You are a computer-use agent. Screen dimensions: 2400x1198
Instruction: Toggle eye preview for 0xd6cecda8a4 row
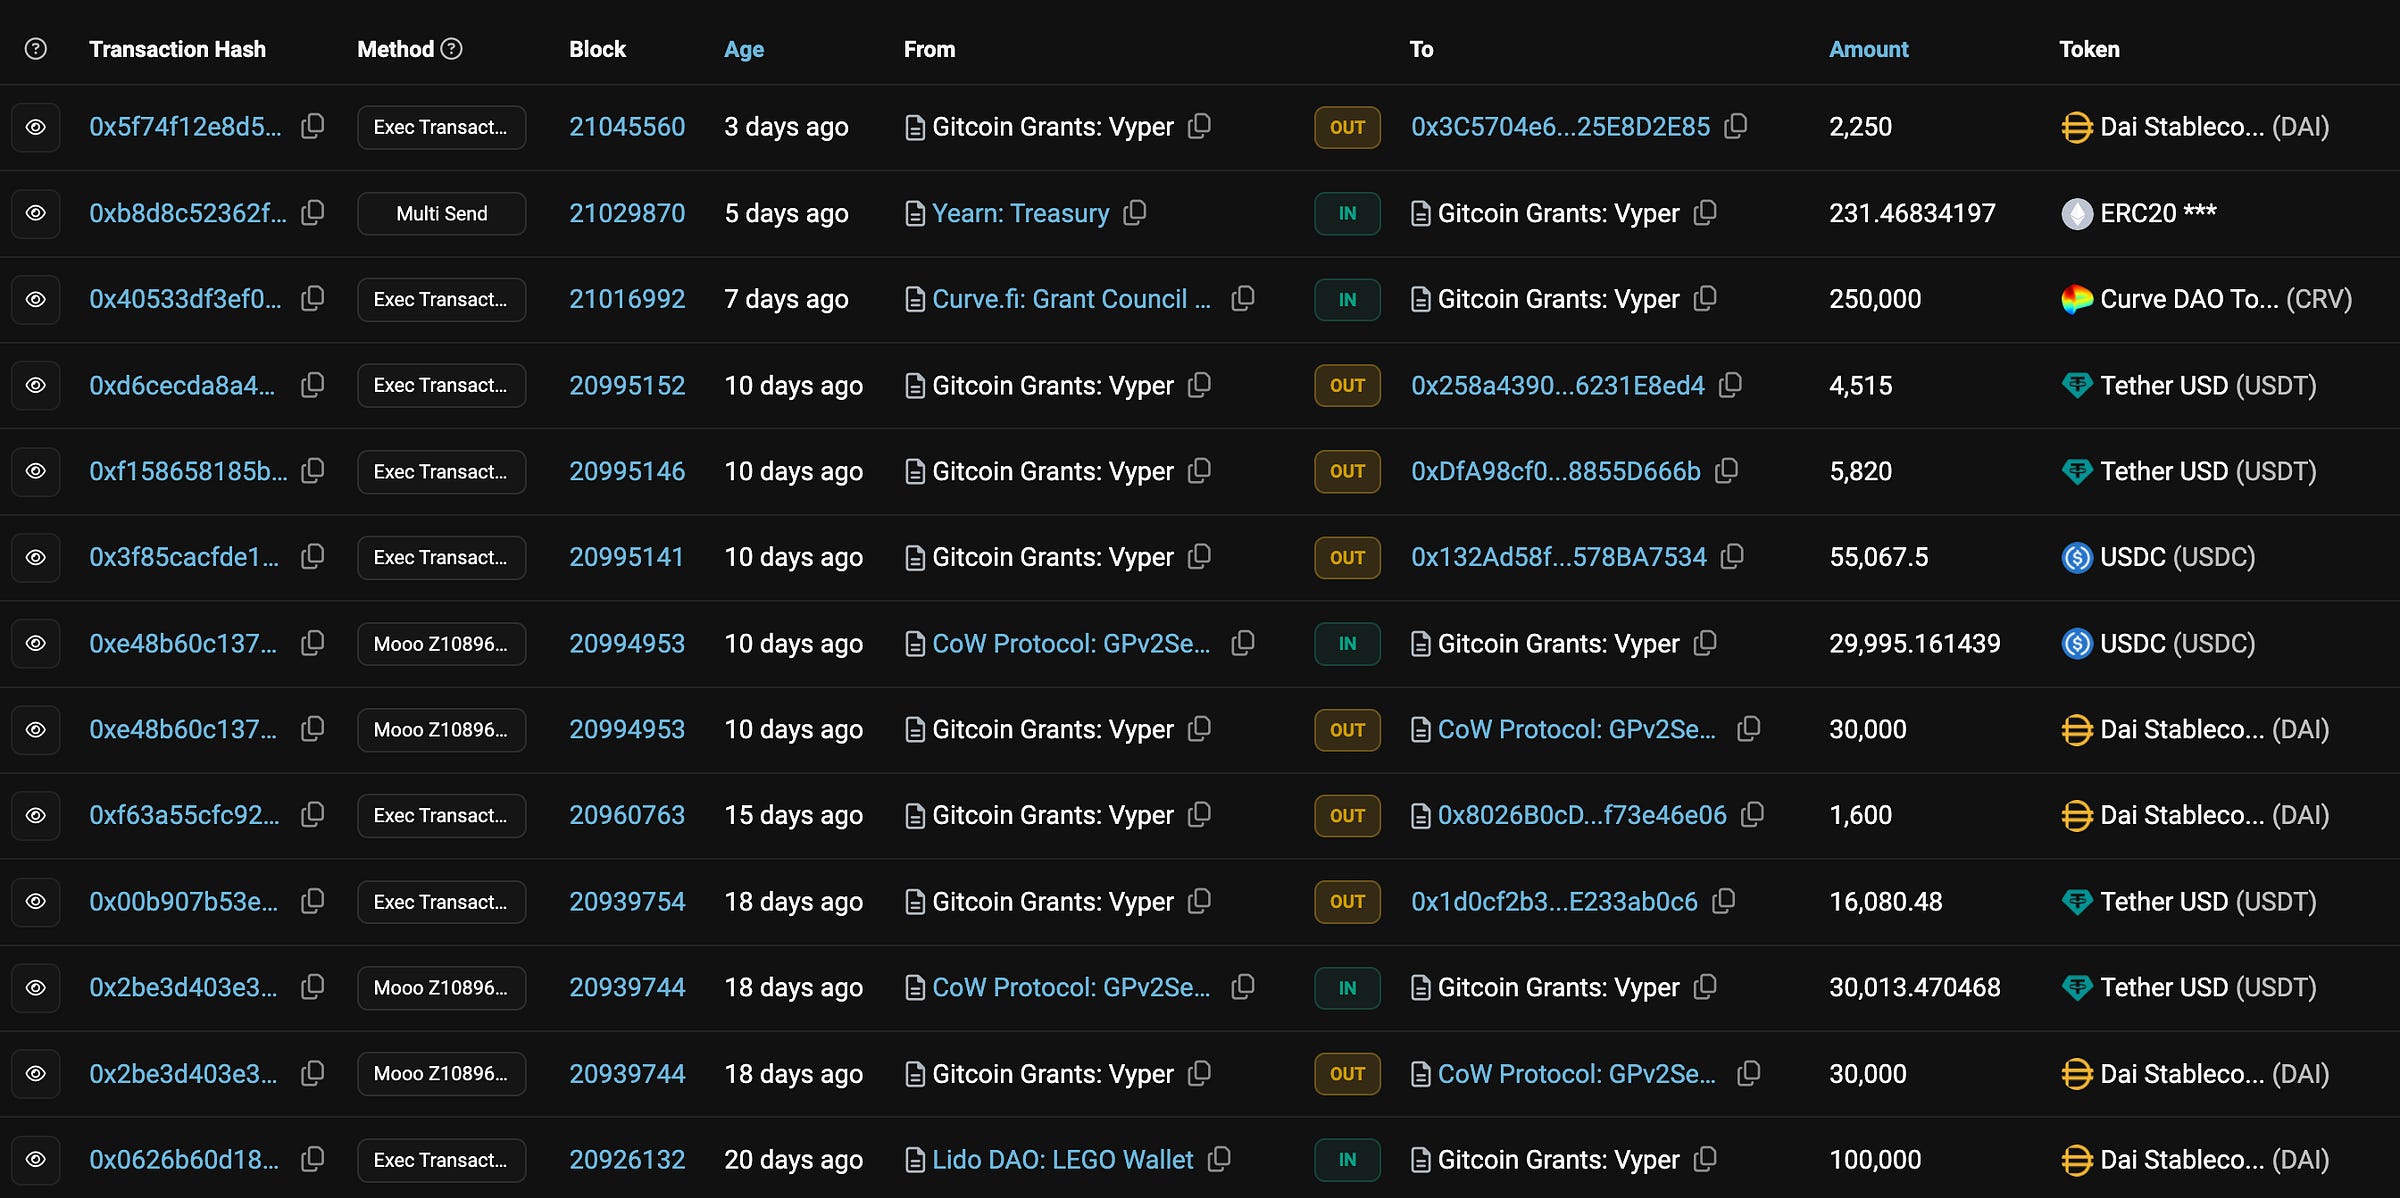click(x=35, y=385)
